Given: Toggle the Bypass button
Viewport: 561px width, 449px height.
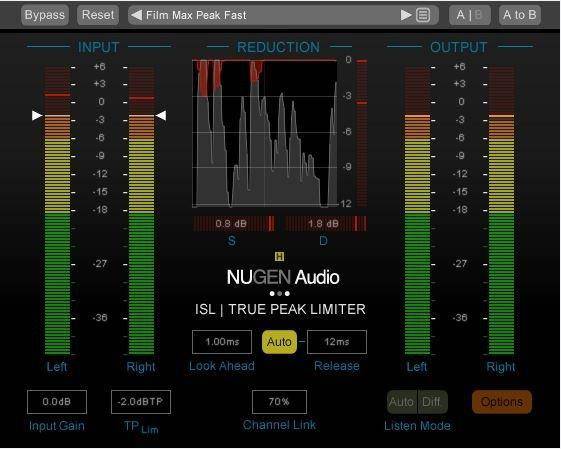Looking at the screenshot, I should click(x=45, y=15).
